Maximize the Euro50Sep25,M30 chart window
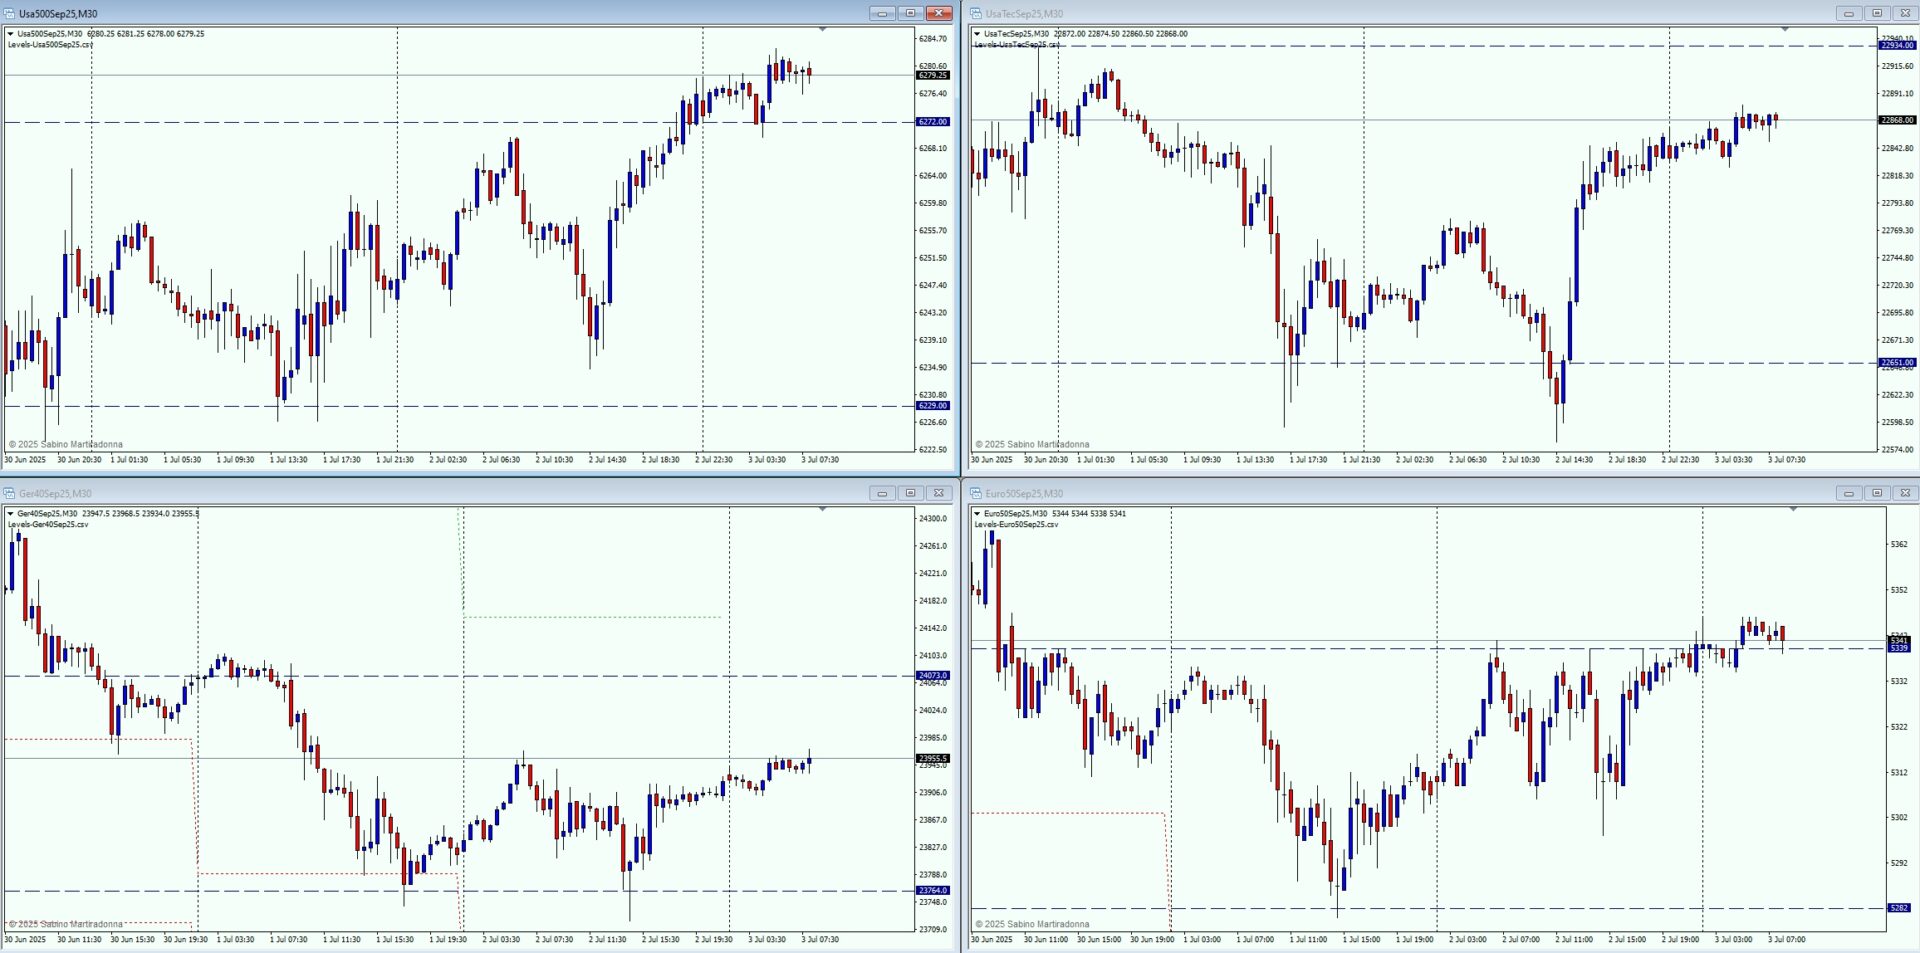The width and height of the screenshot is (1920, 953). point(1876,493)
